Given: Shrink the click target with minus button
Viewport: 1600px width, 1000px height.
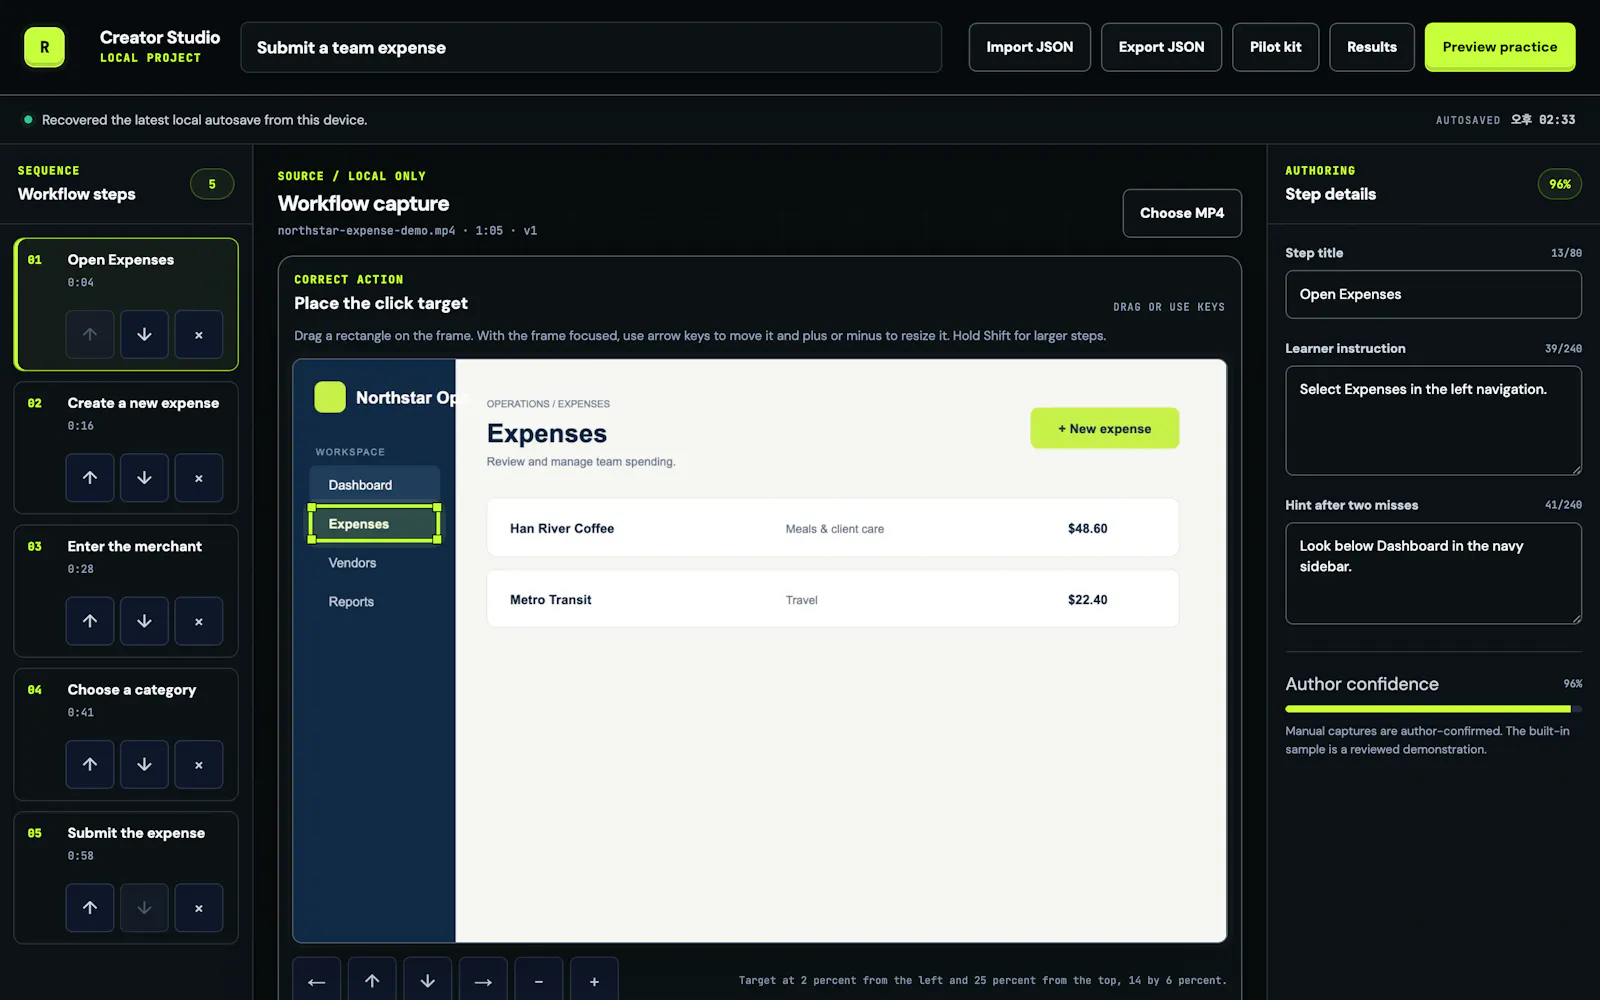Looking at the screenshot, I should click(539, 981).
